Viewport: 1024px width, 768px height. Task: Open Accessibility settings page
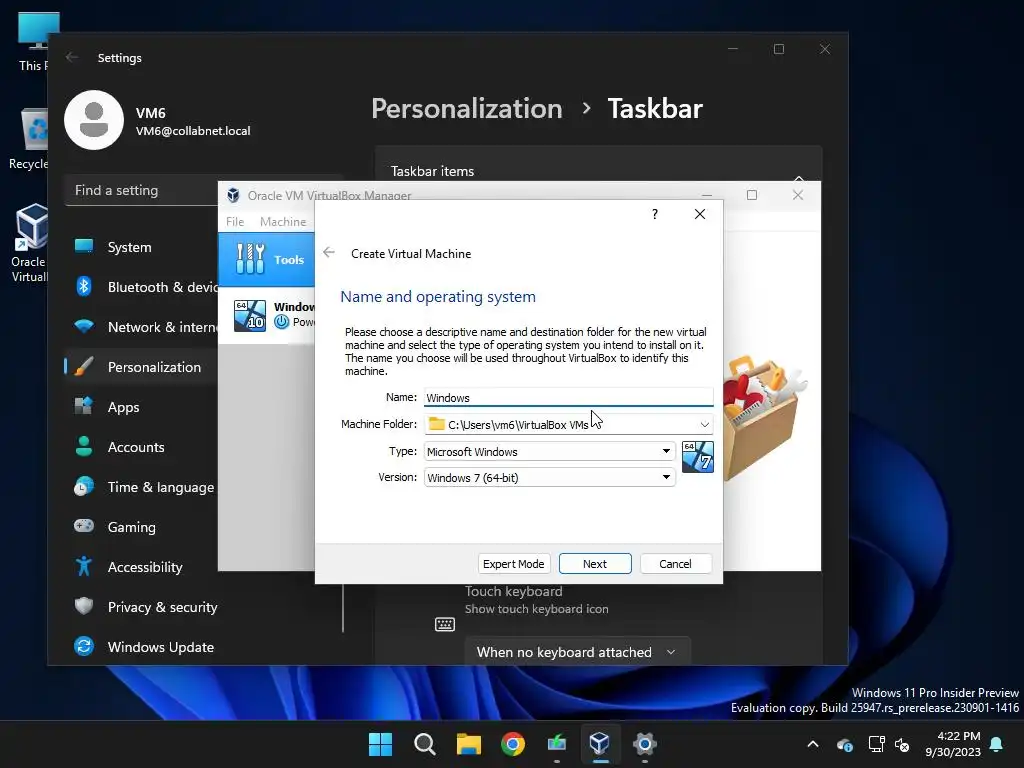[142, 567]
